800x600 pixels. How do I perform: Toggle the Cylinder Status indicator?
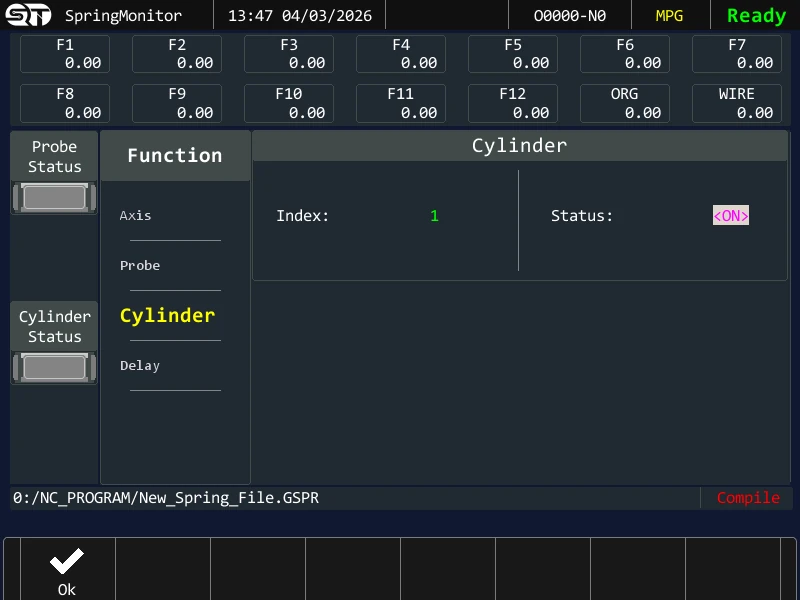pyautogui.click(x=55, y=368)
